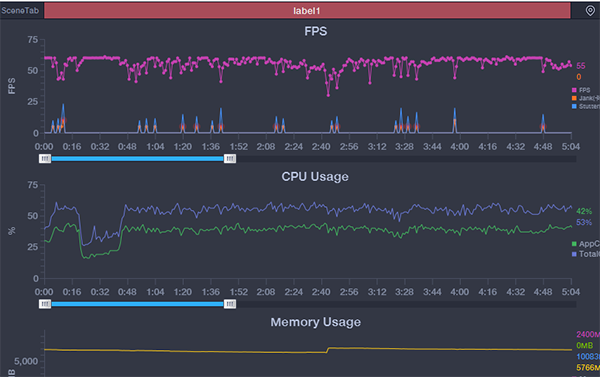Click the blue 10083 memory value
The height and width of the screenshot is (377, 600).
pos(588,357)
